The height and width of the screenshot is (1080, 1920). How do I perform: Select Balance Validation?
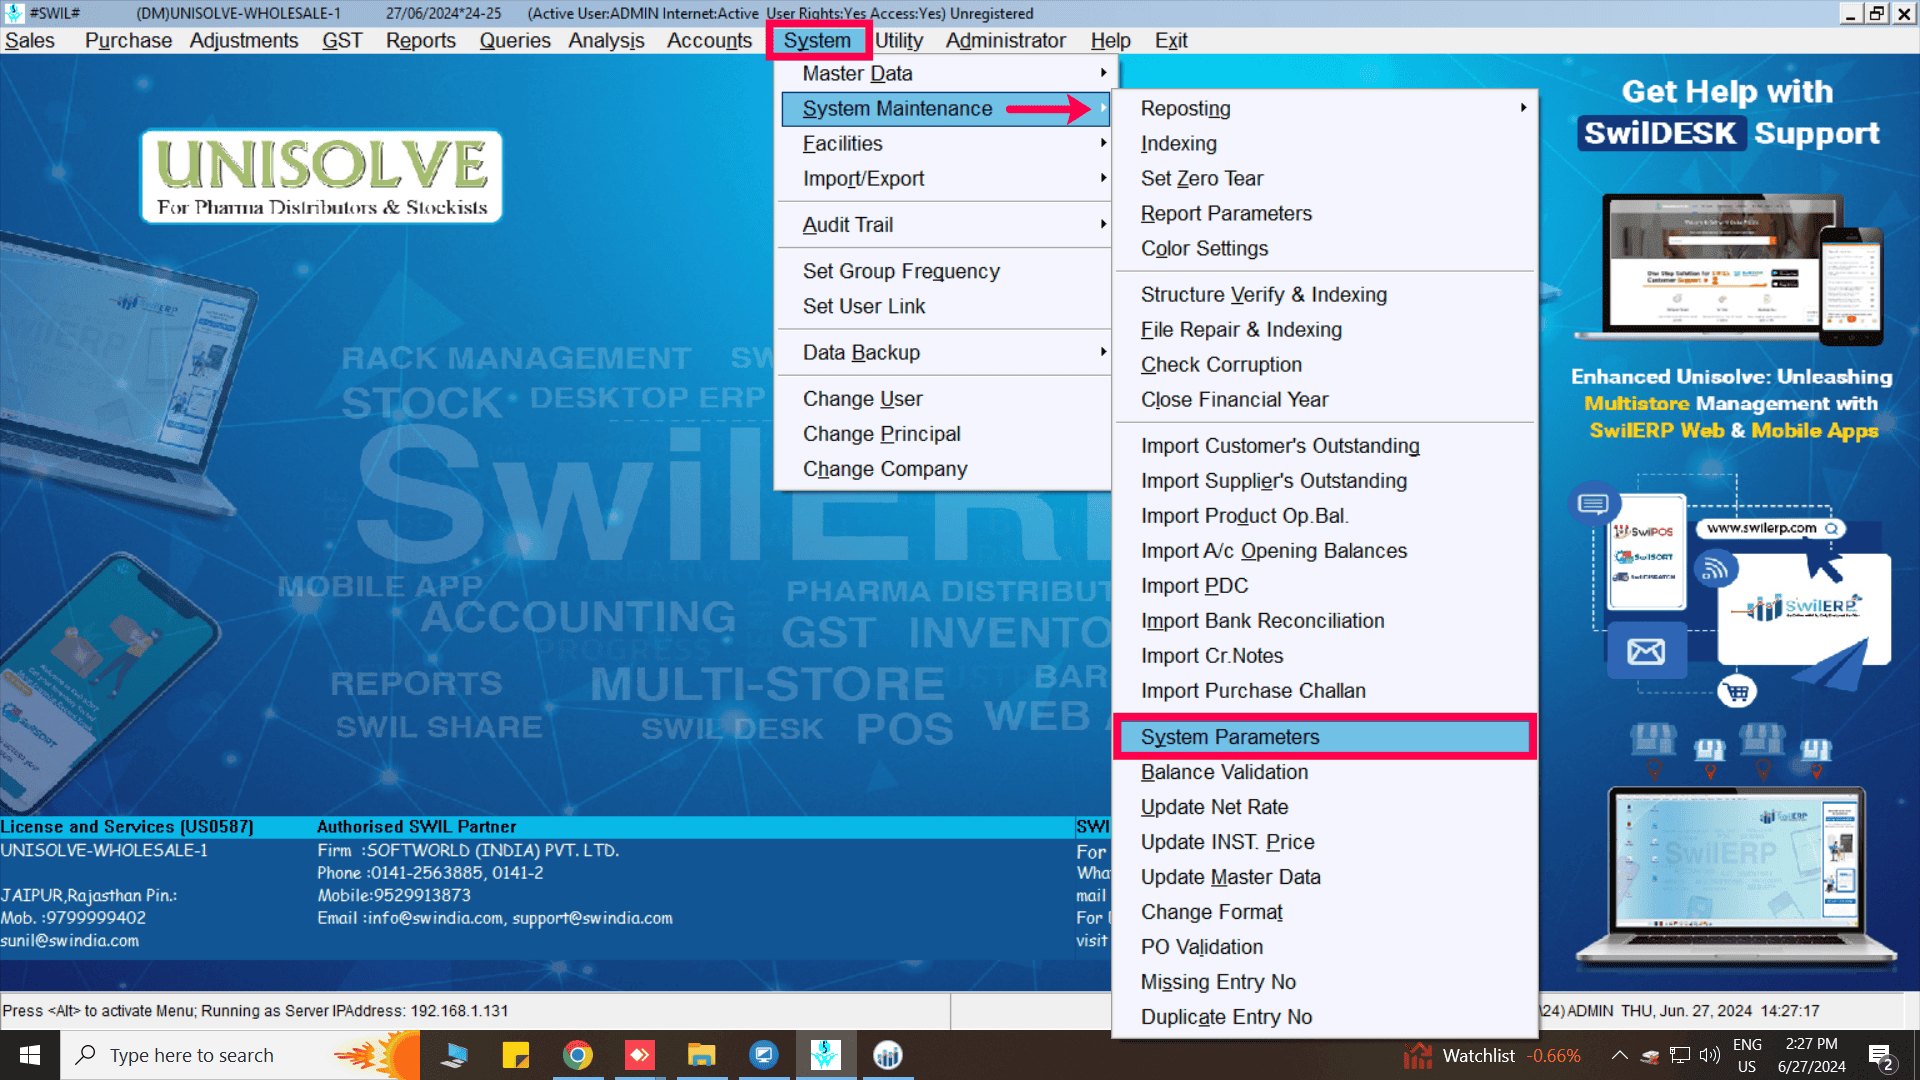pyautogui.click(x=1325, y=772)
